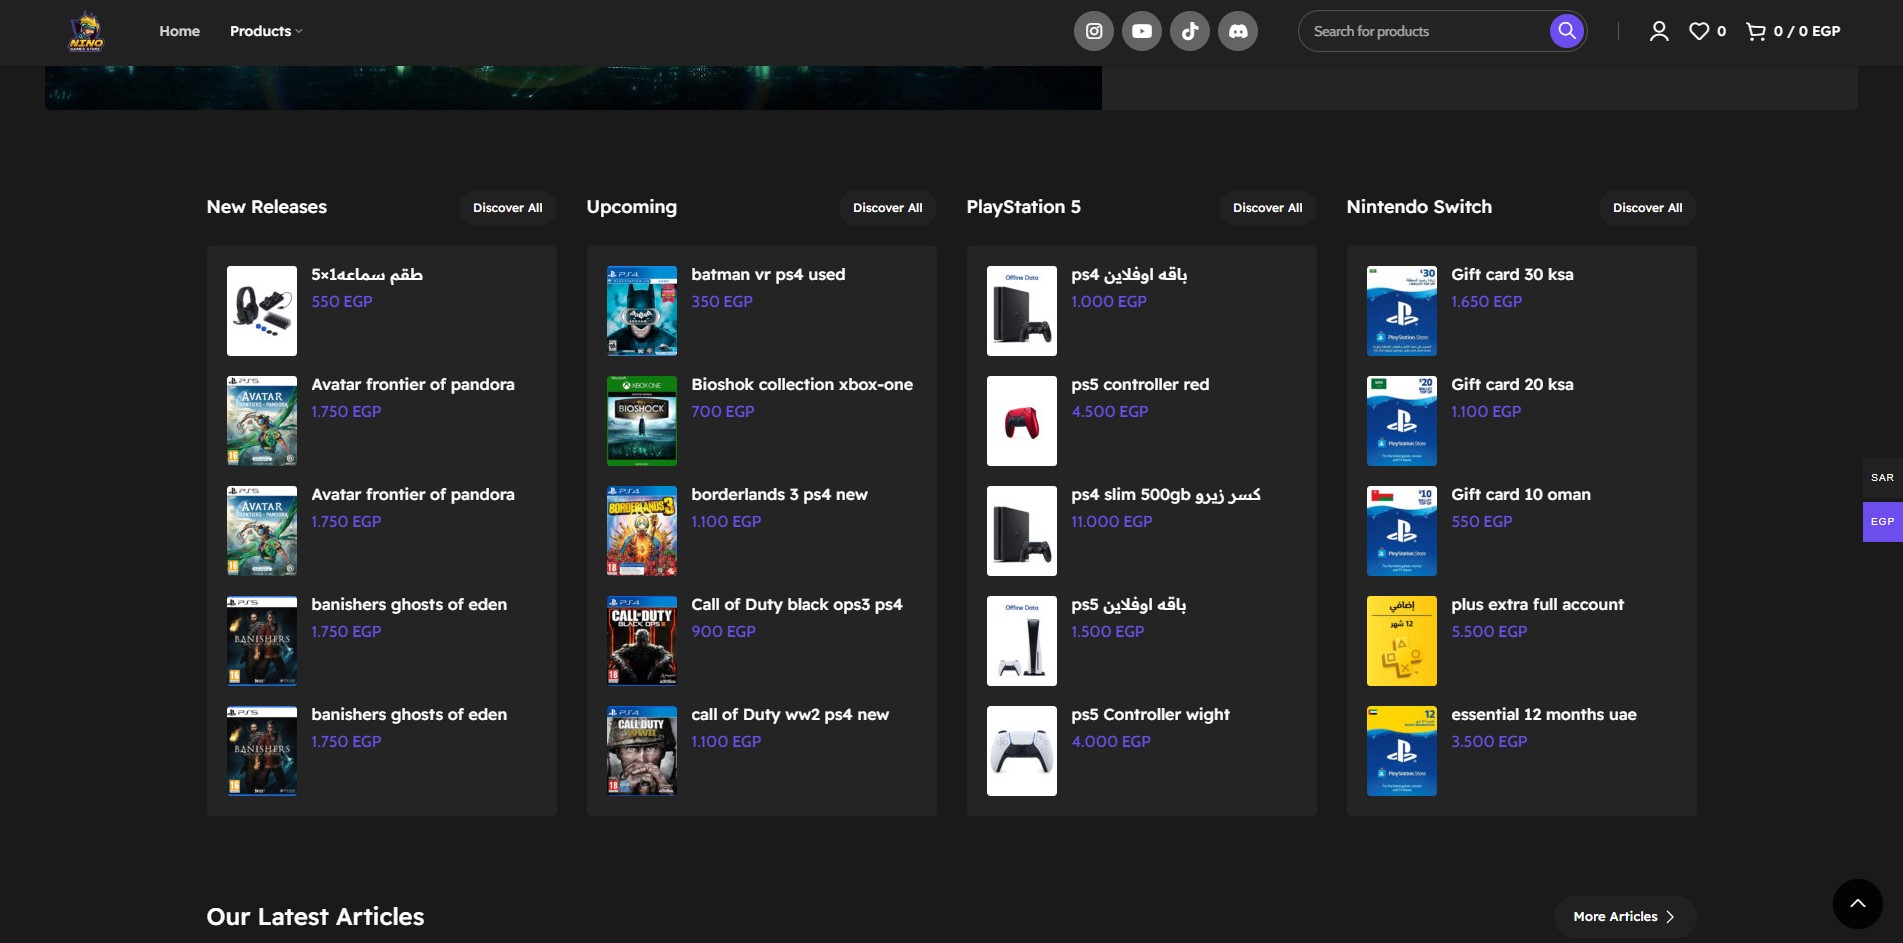Switch currency to EGP

click(x=1882, y=522)
